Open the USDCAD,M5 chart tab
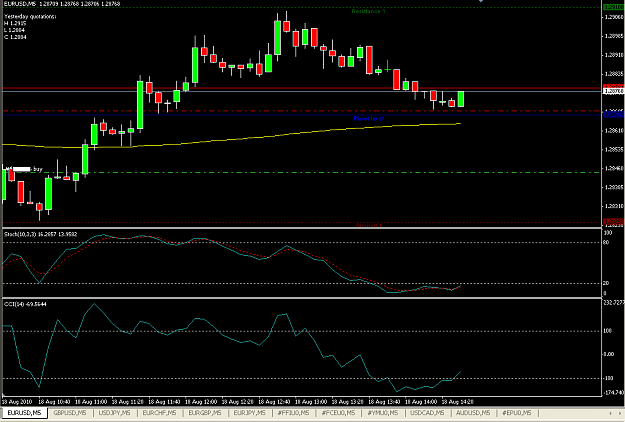The height and width of the screenshot is (422, 625). 428,413
